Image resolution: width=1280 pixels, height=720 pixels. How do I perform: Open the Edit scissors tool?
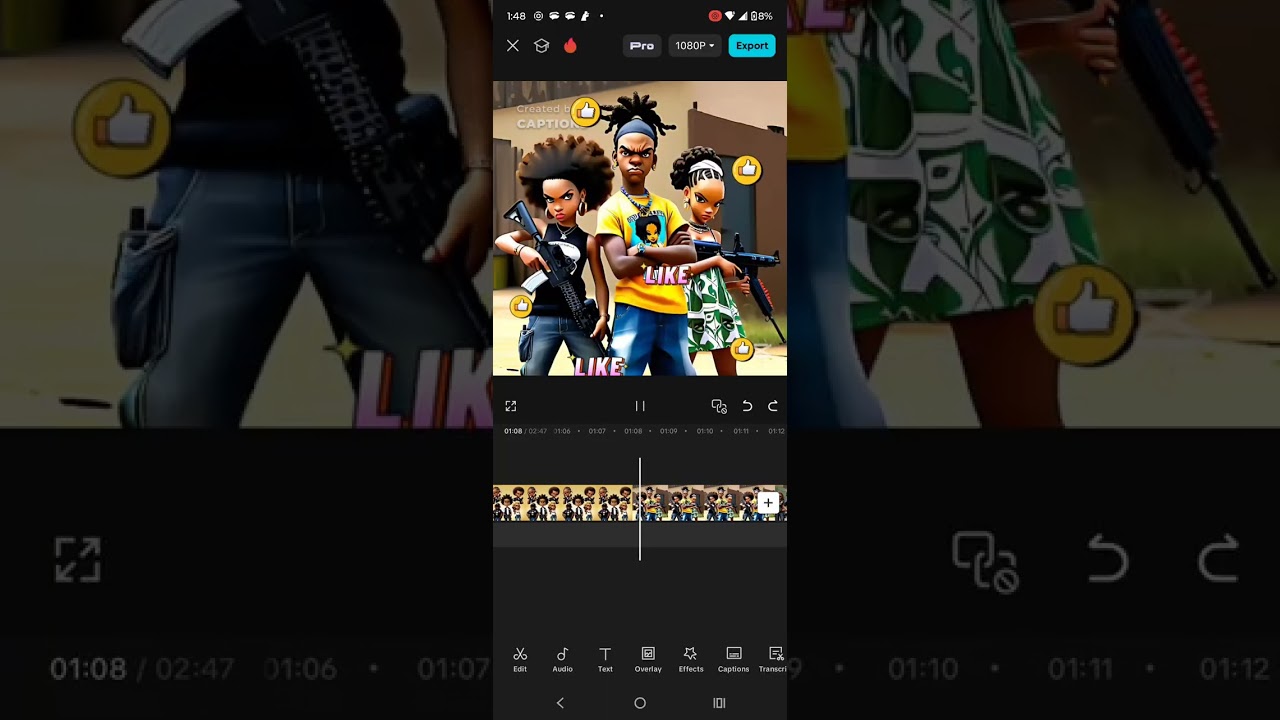pyautogui.click(x=520, y=659)
